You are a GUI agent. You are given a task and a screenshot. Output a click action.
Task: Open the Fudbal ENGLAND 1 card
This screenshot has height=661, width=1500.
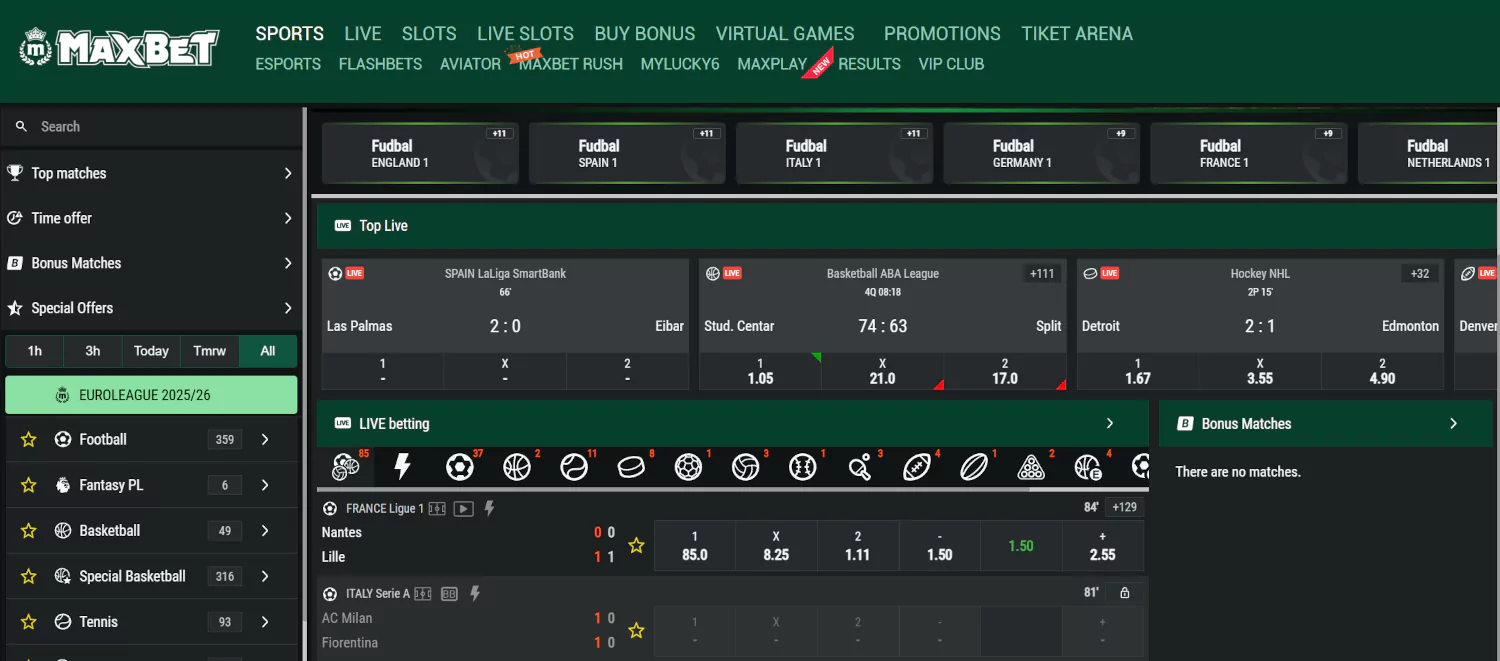click(420, 153)
